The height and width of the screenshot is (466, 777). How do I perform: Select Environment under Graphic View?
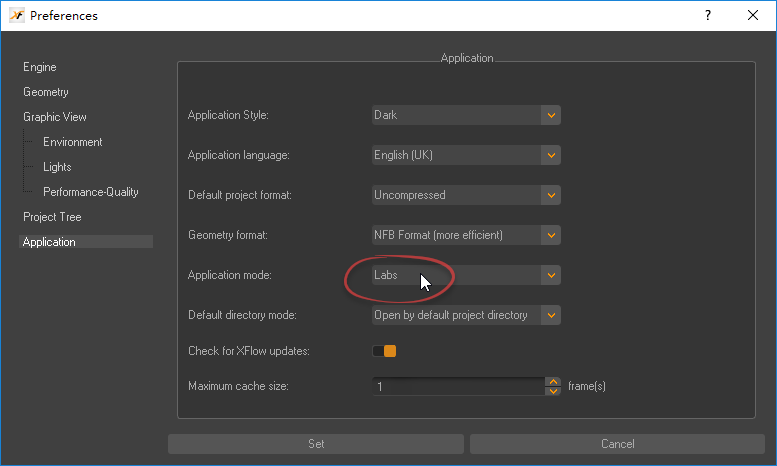[x=72, y=142]
